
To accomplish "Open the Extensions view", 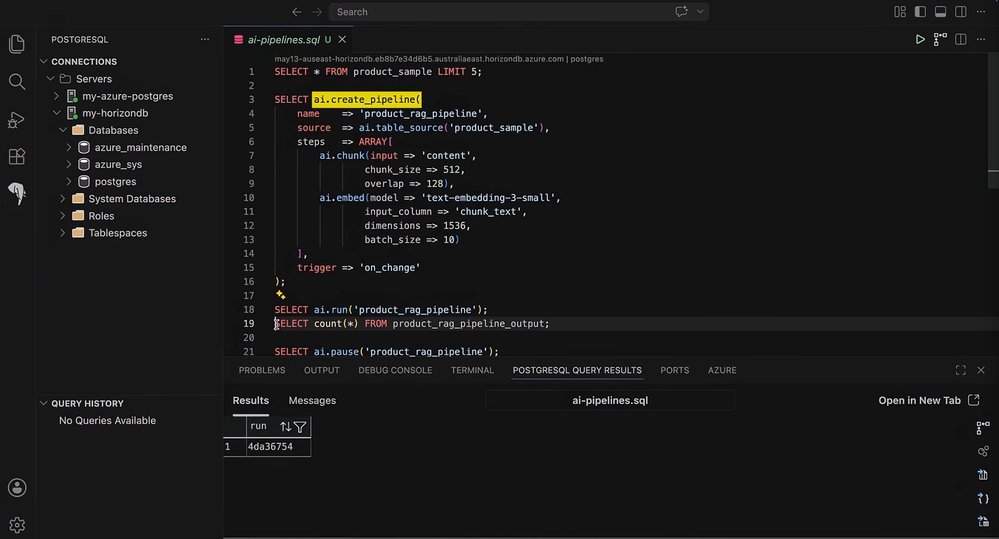I will pyautogui.click(x=17, y=156).
